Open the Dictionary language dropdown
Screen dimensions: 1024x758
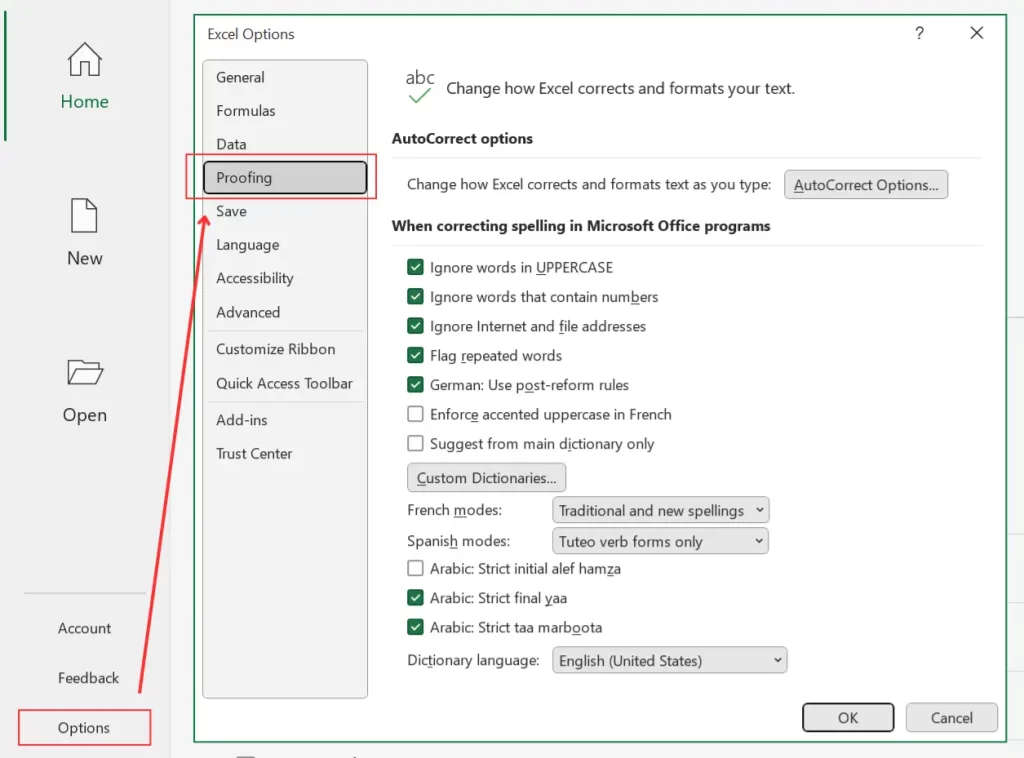[x=669, y=660]
